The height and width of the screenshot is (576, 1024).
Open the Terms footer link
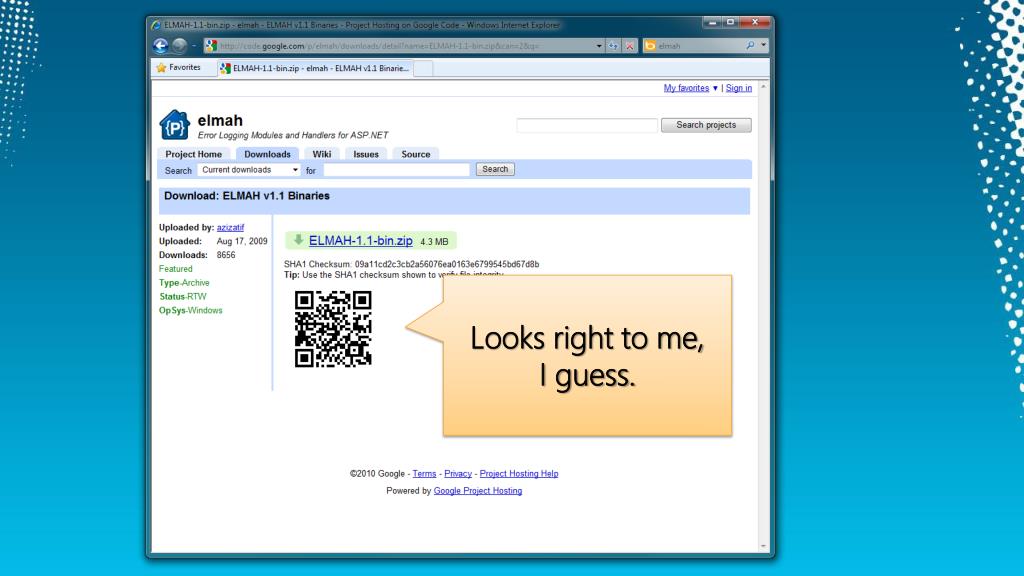point(424,473)
